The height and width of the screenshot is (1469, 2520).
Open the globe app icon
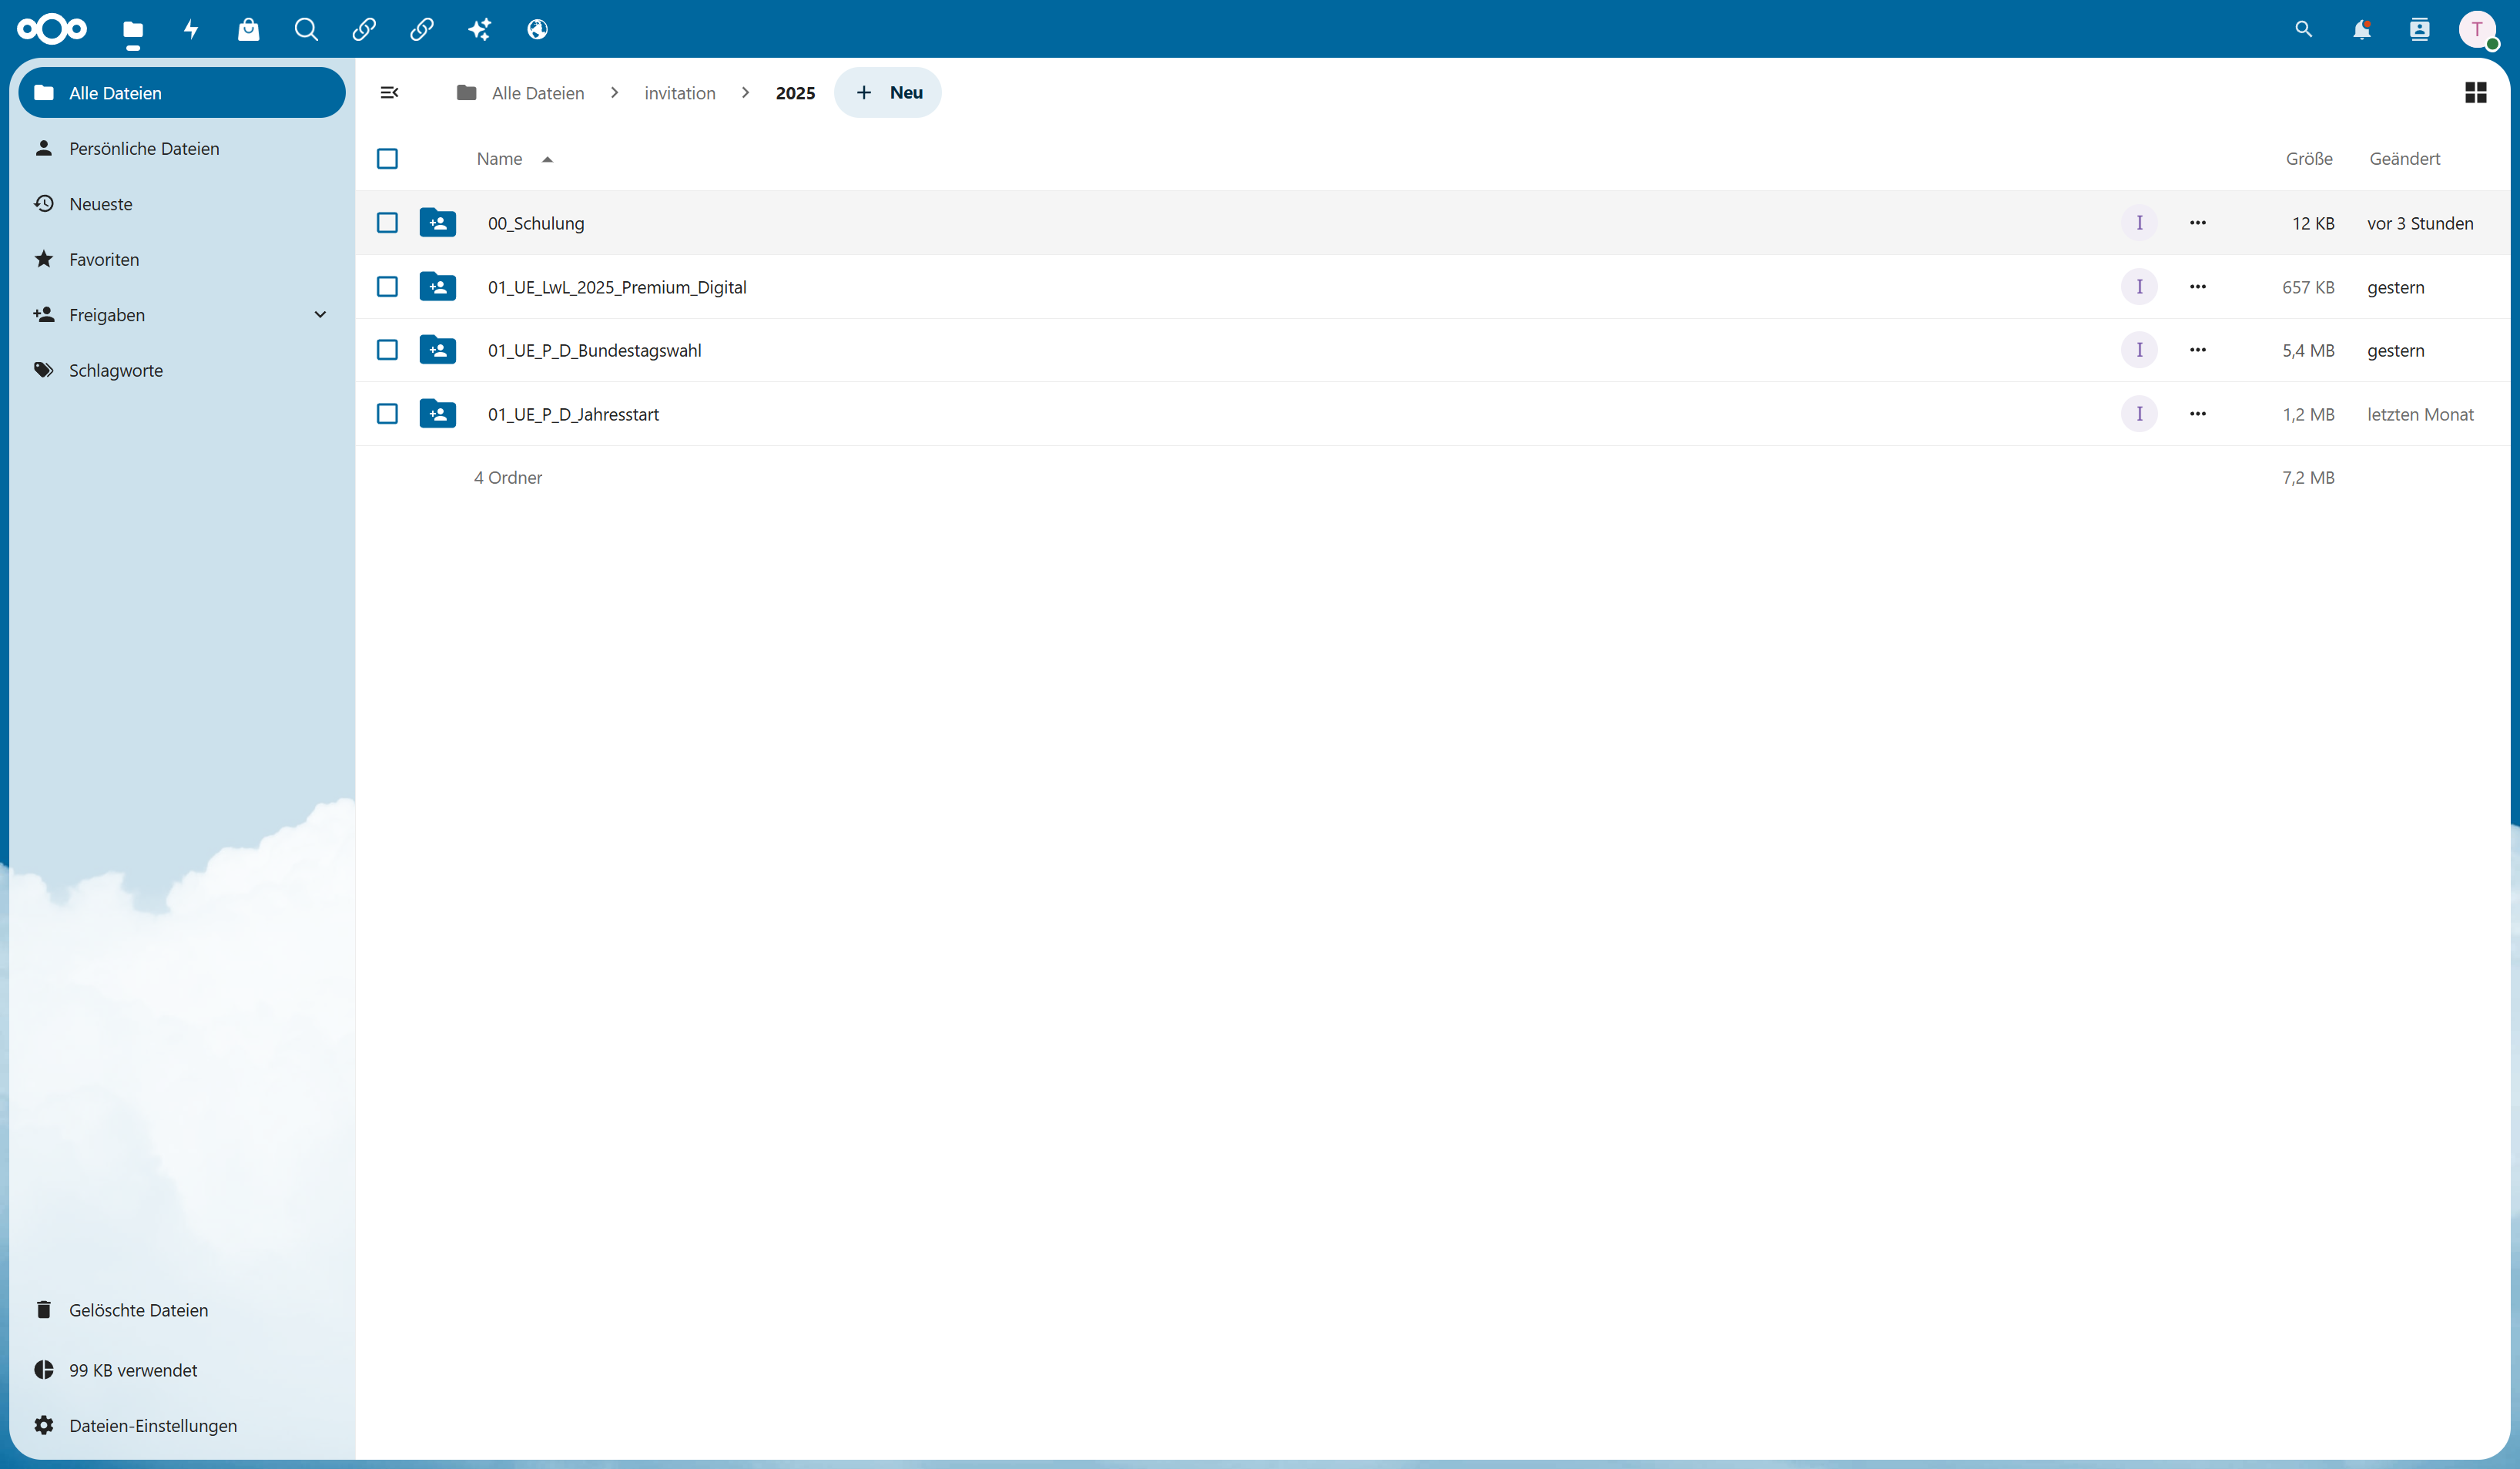click(538, 30)
